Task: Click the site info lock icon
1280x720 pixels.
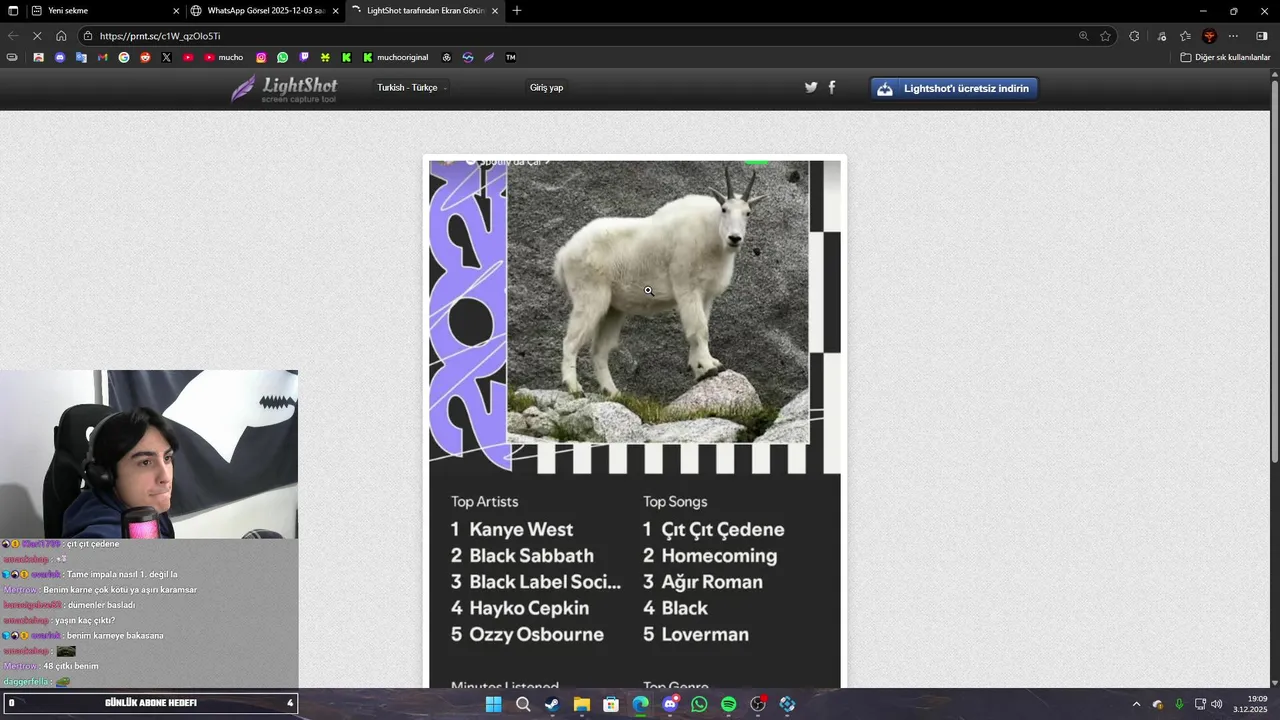Action: point(88,36)
